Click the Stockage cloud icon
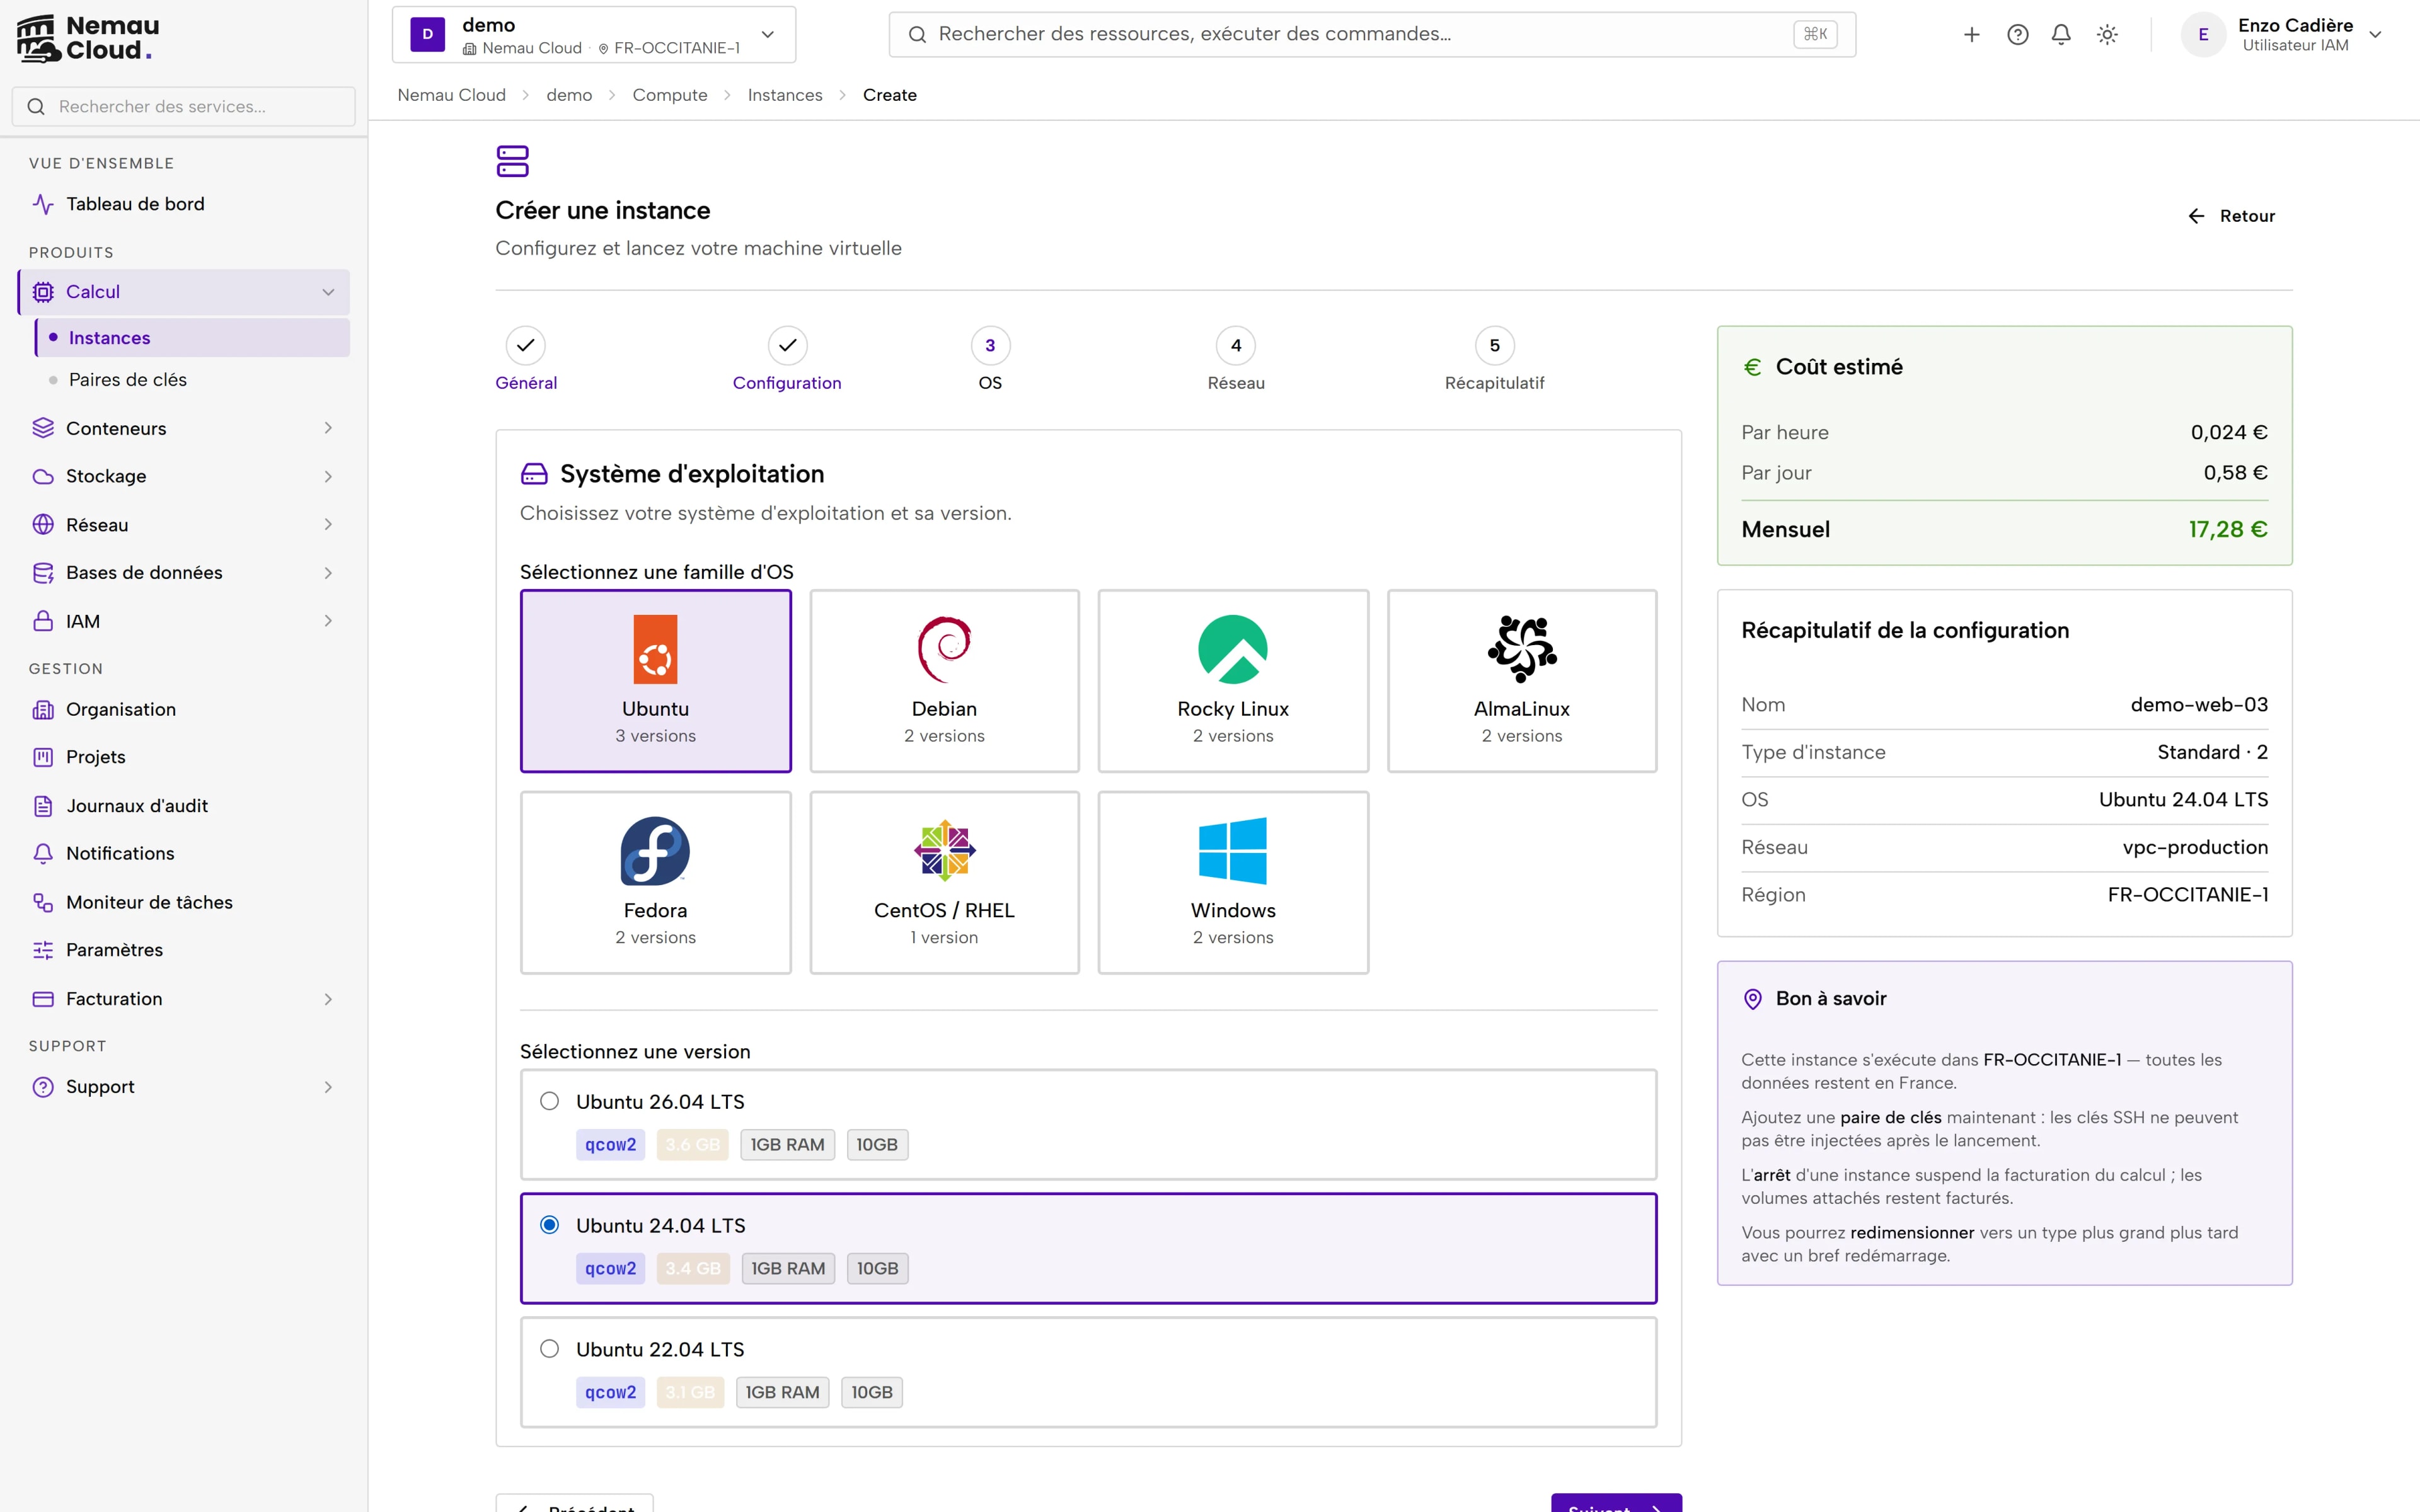 (43, 476)
